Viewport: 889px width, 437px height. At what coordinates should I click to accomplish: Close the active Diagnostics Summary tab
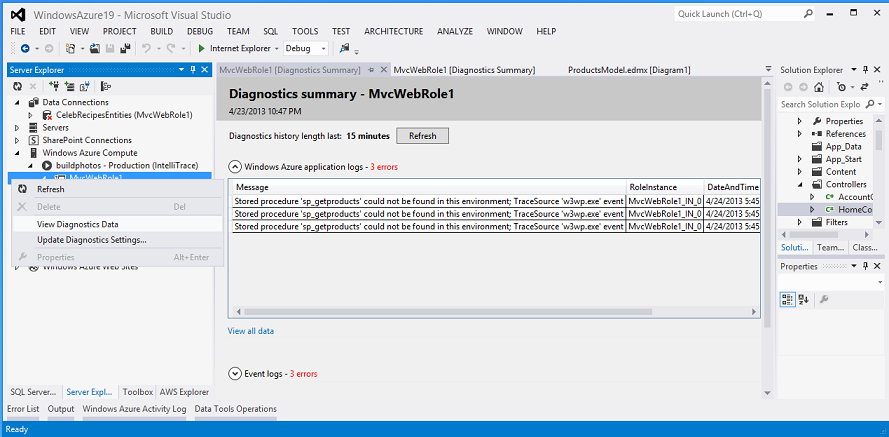point(383,70)
